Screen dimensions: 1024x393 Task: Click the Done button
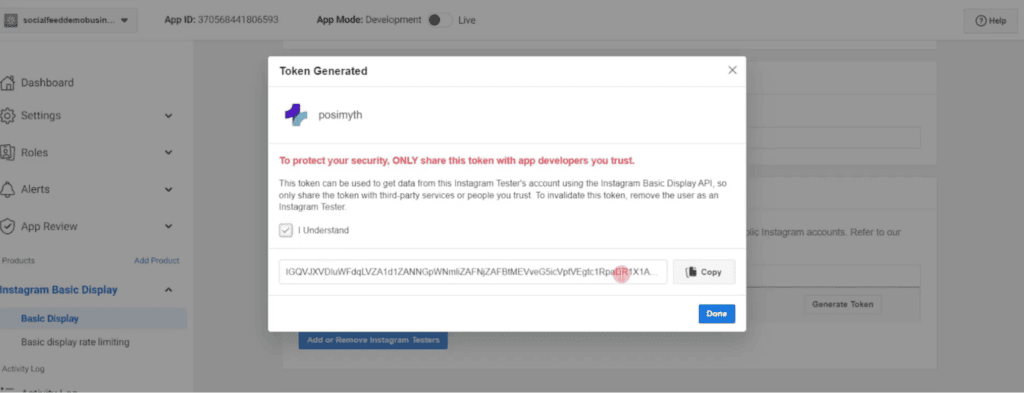[x=716, y=313]
